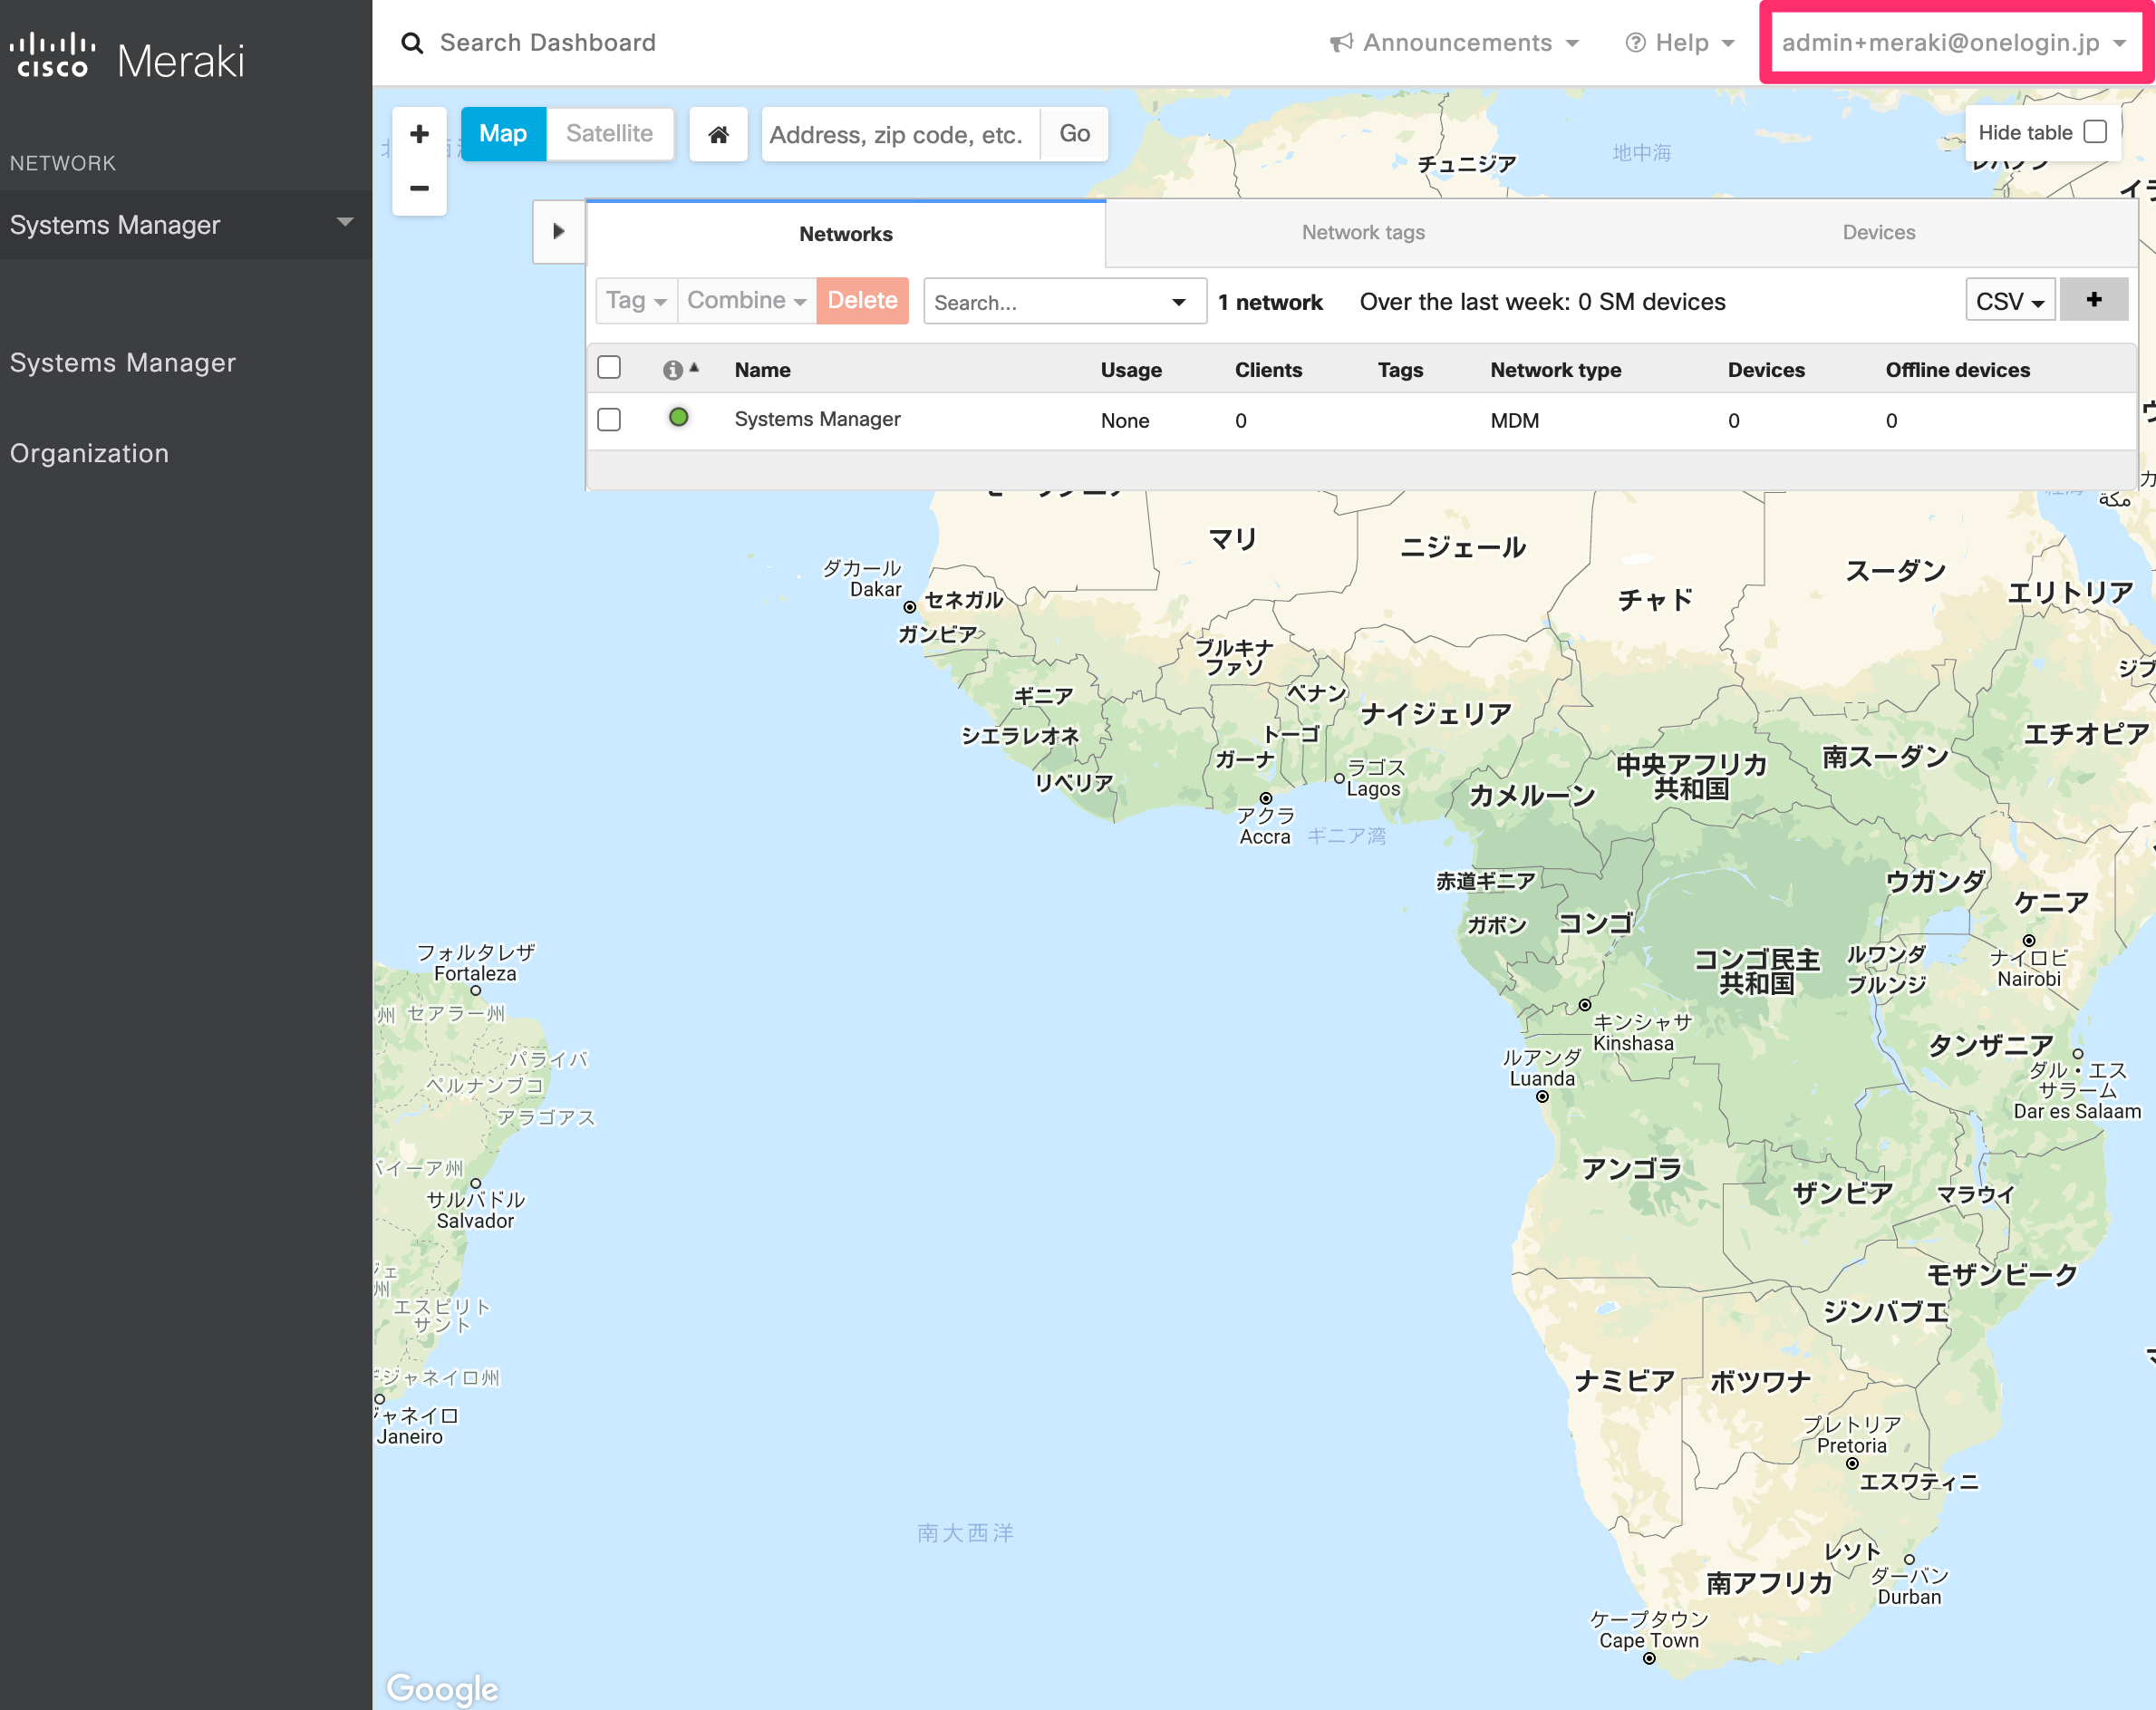Open the Help dropdown menu
The height and width of the screenshot is (1710, 2156).
pos(1680,43)
